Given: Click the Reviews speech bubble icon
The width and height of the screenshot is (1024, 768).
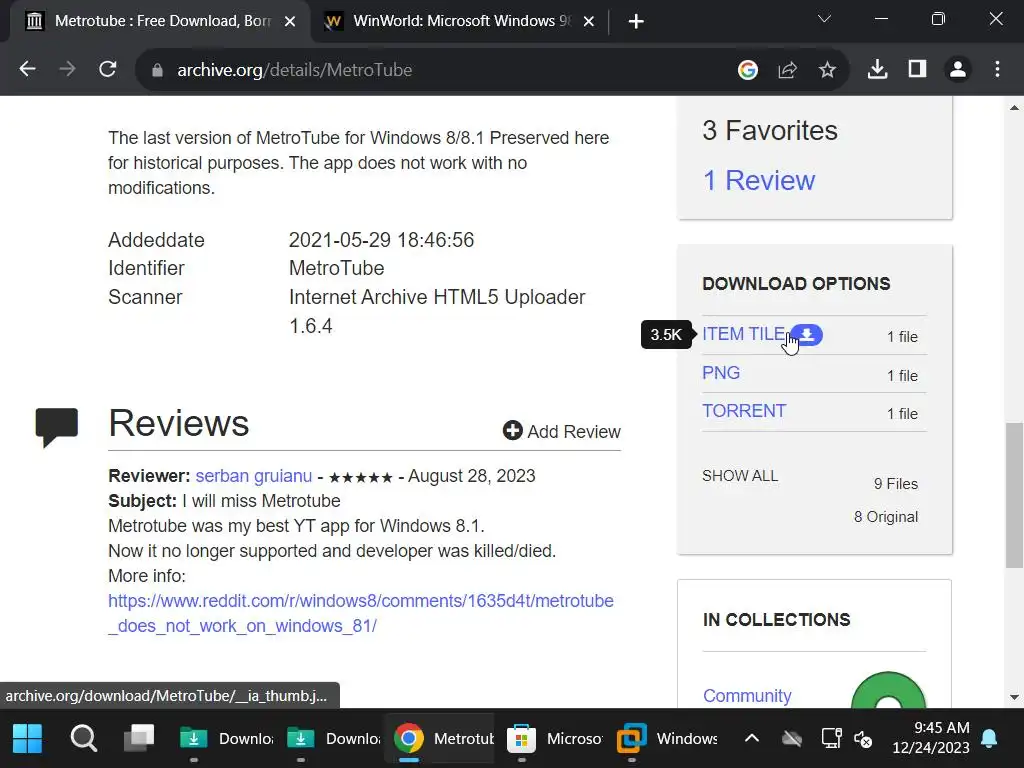Looking at the screenshot, I should 57,427.
